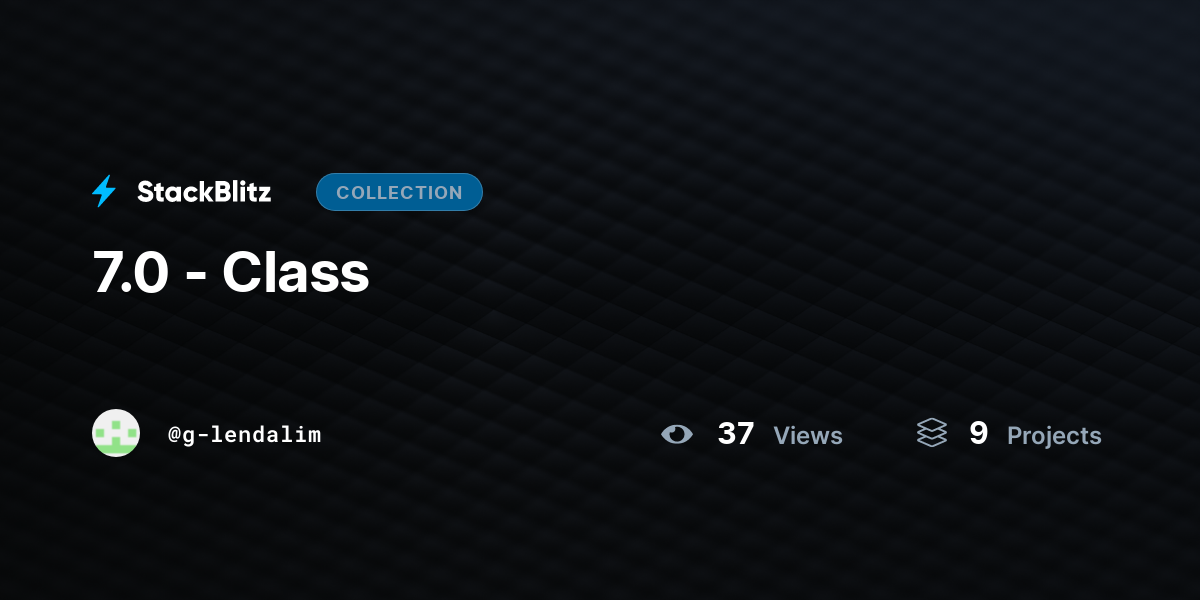This screenshot has height=600, width=1200.
Task: Click the number 7.0 in the title
Action: (131, 273)
